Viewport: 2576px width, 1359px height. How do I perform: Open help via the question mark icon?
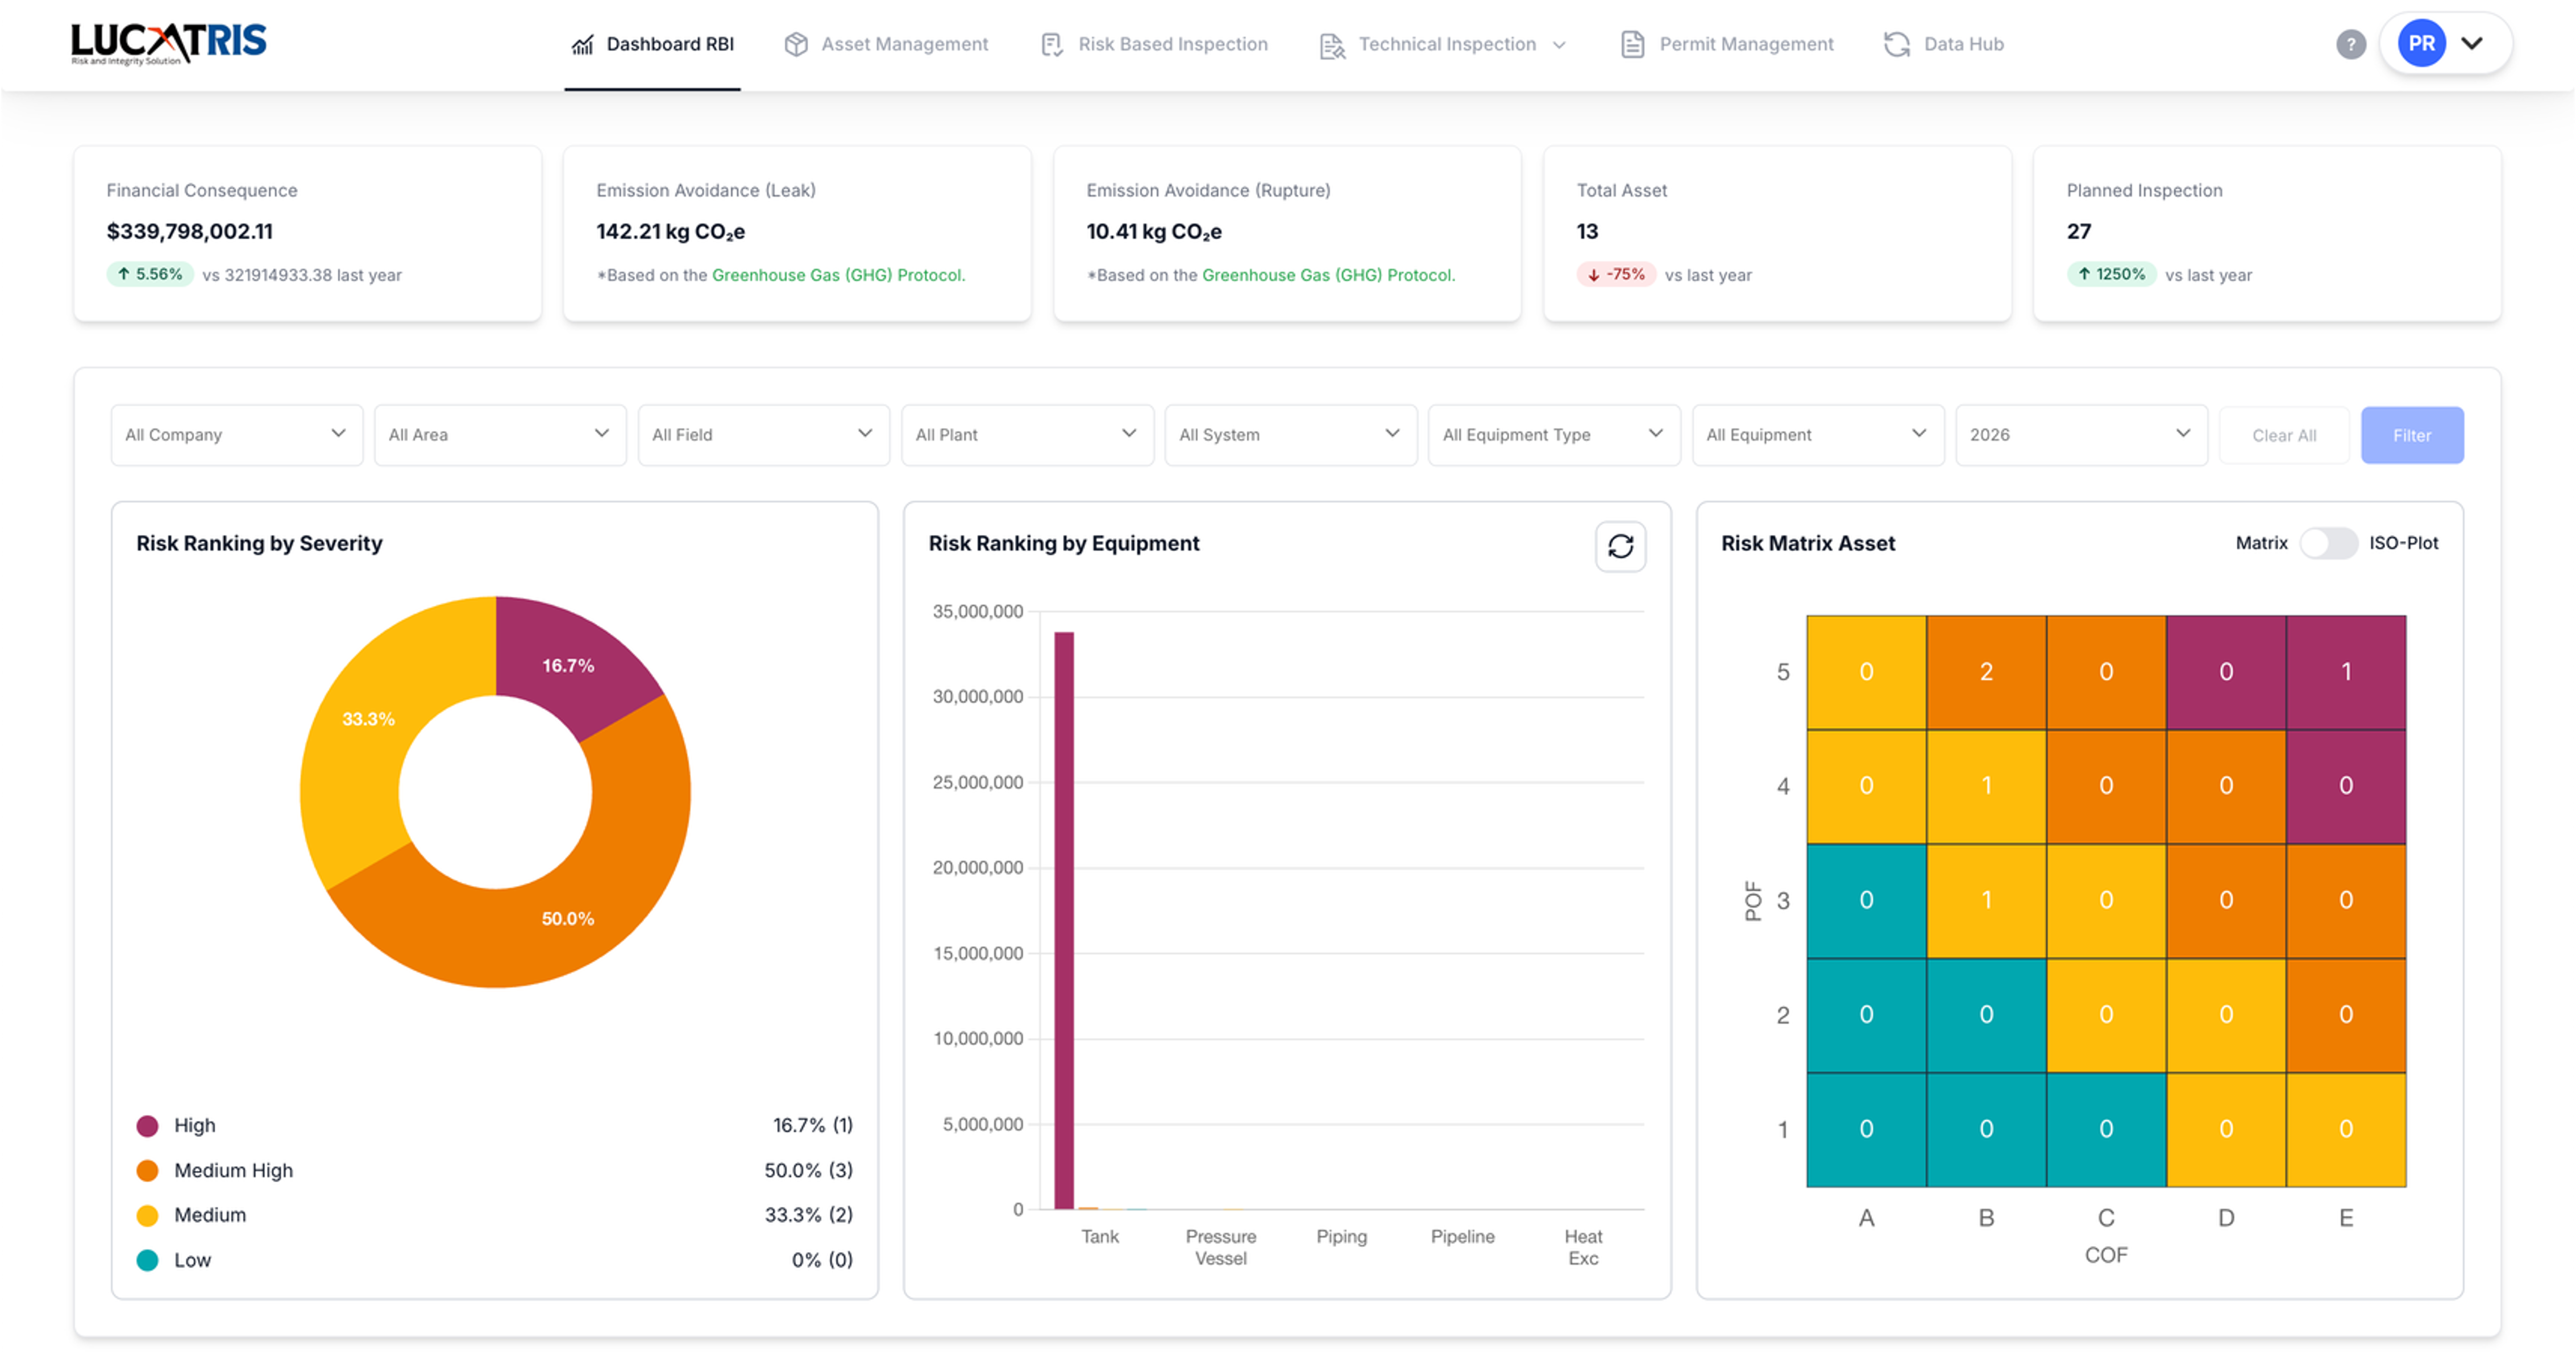click(2351, 44)
